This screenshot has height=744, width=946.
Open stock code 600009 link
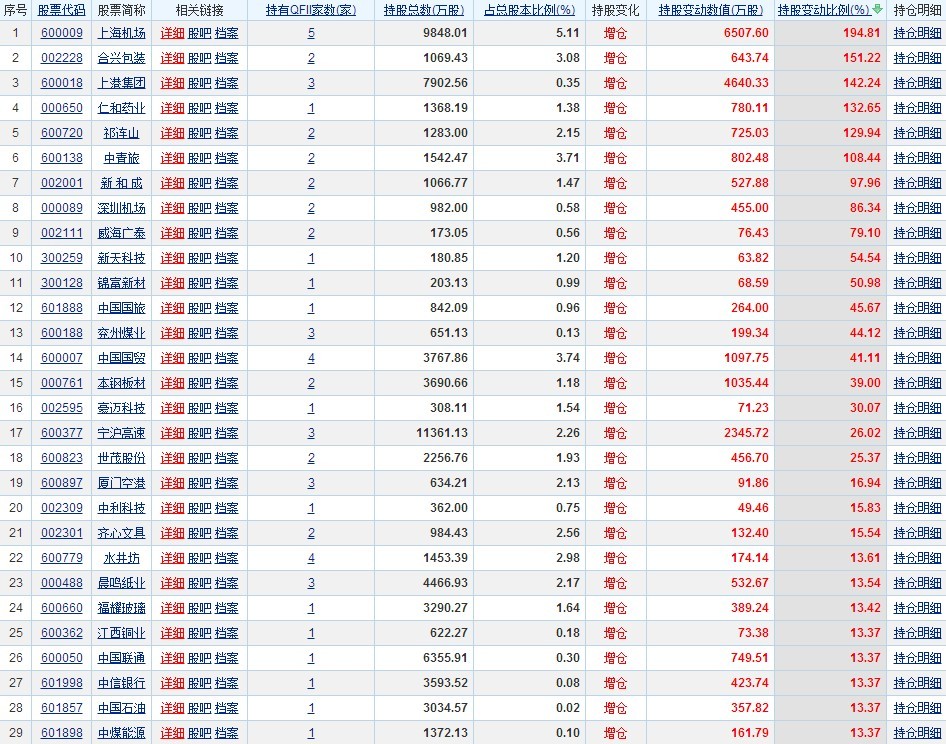[62, 33]
